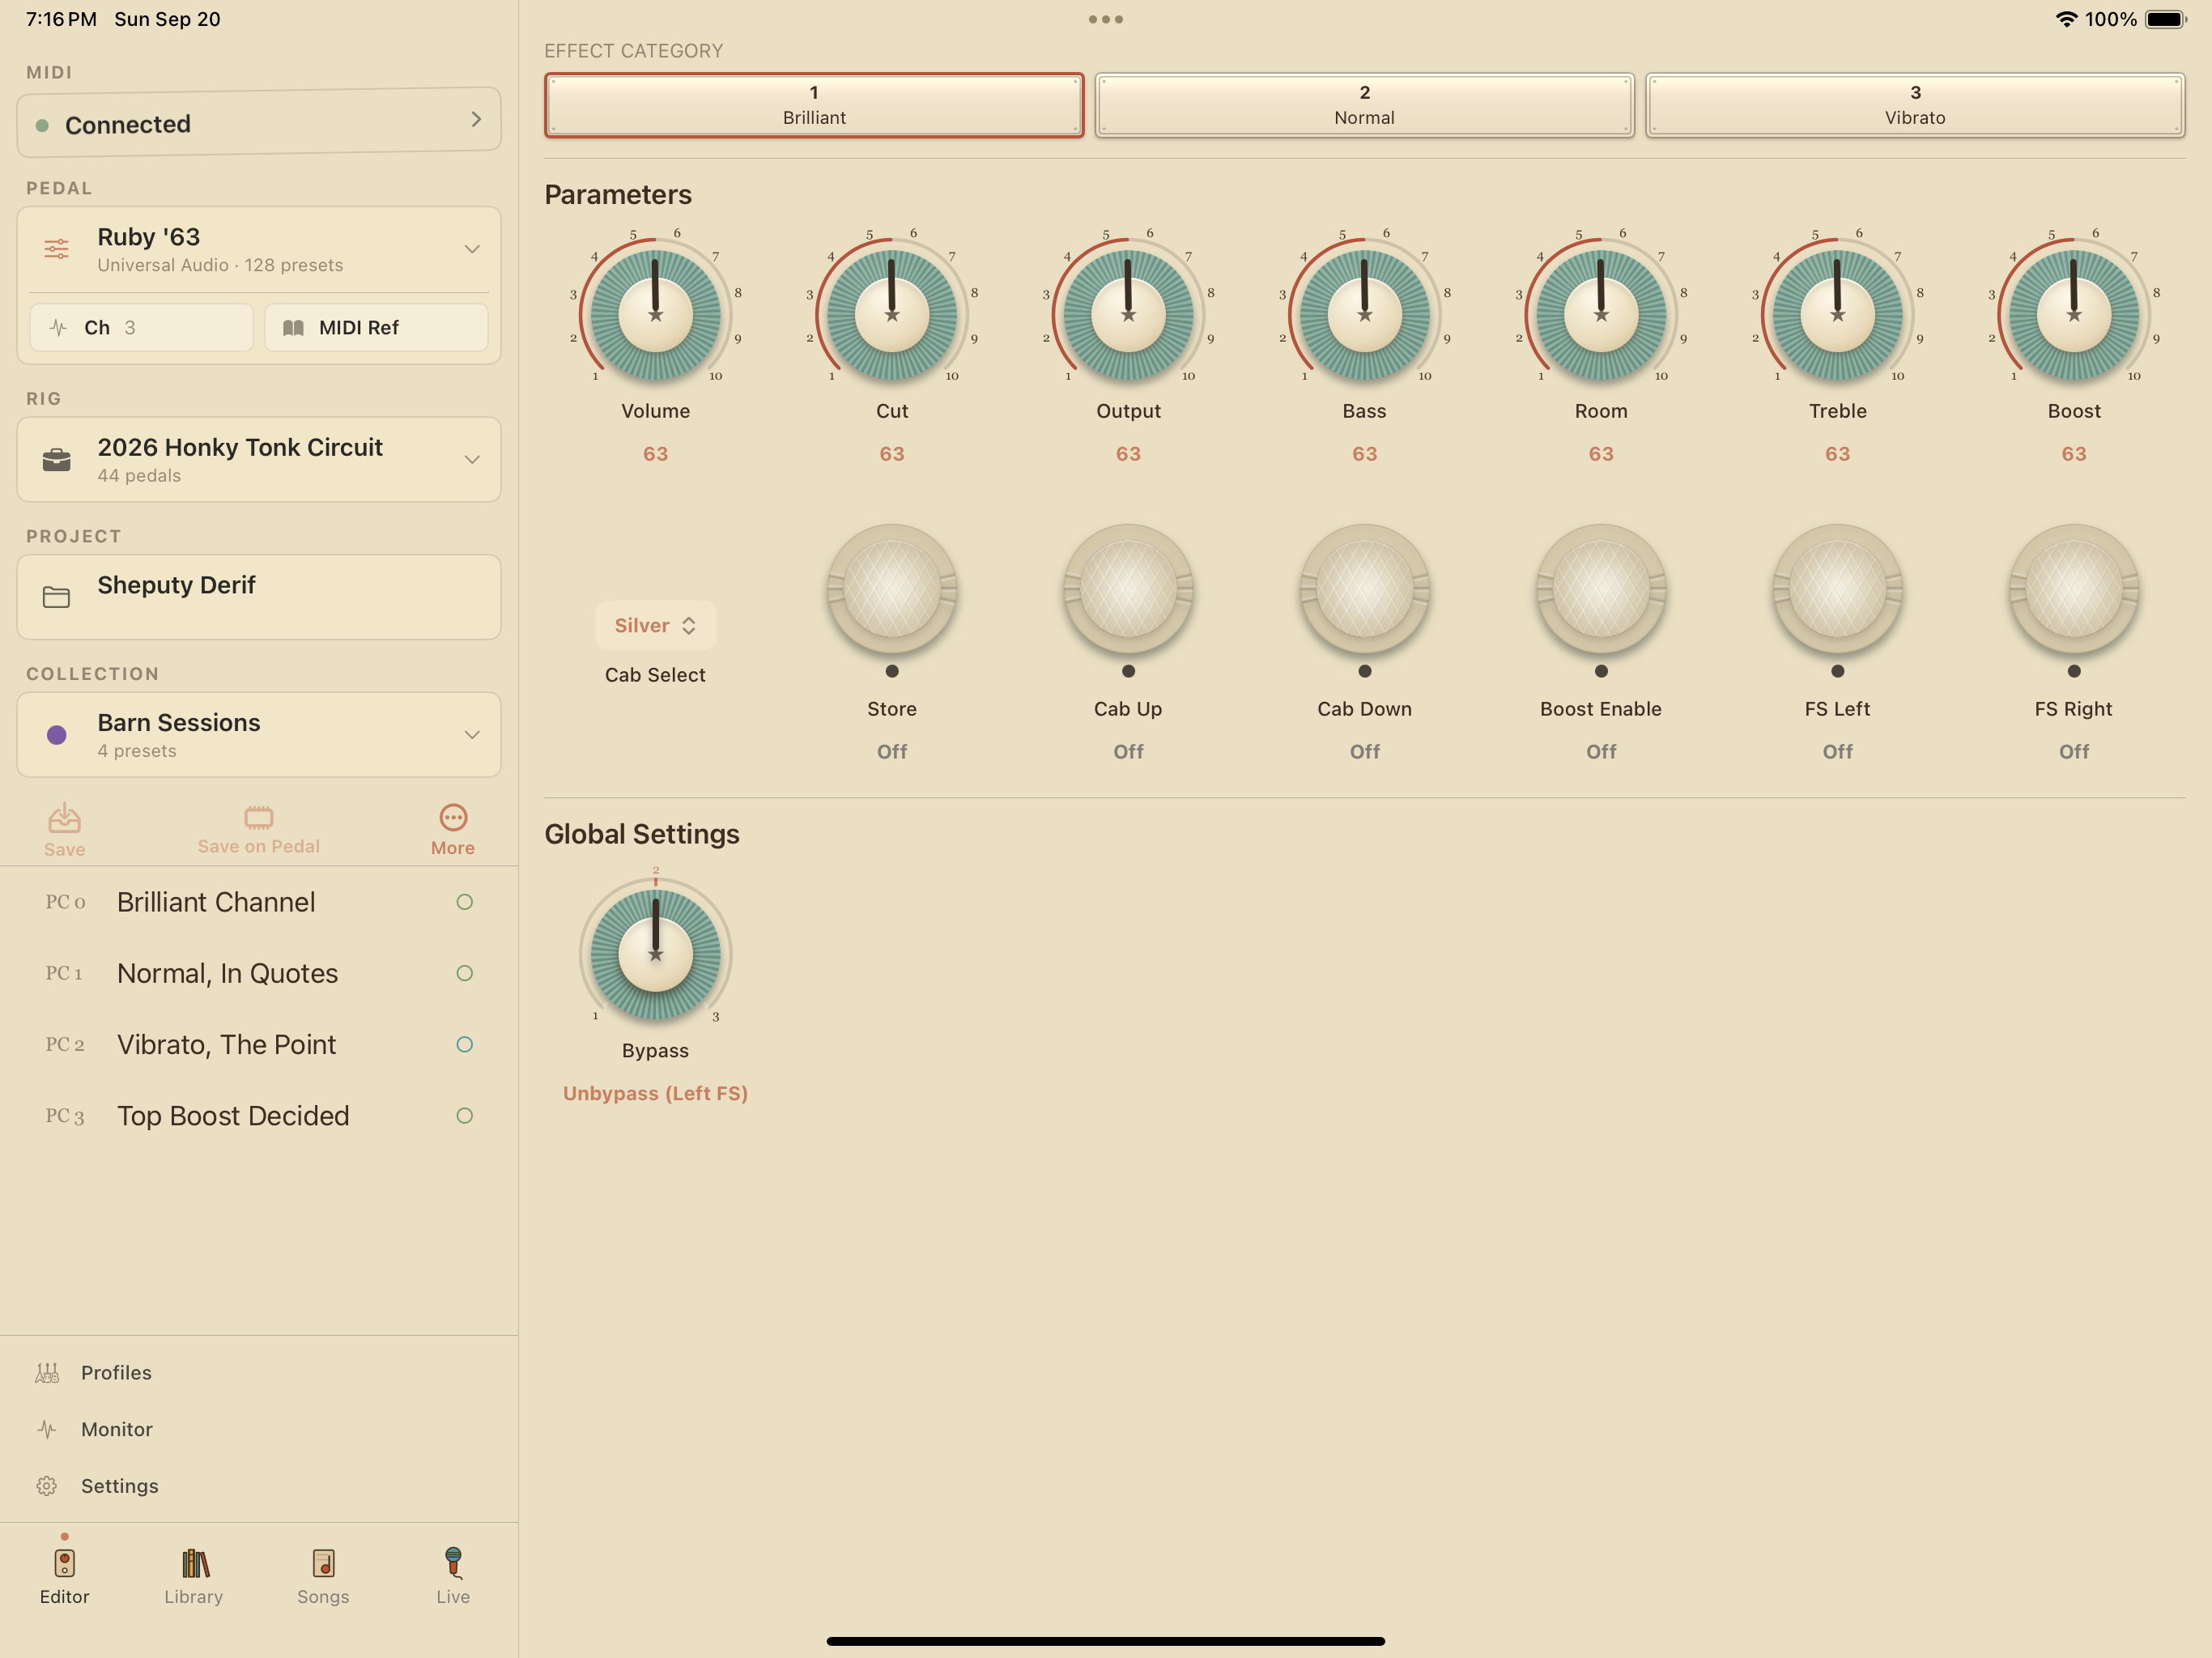Select the Vibrato, The Point preset row
Image resolution: width=2212 pixels, height=1658 pixels.
click(x=259, y=1044)
